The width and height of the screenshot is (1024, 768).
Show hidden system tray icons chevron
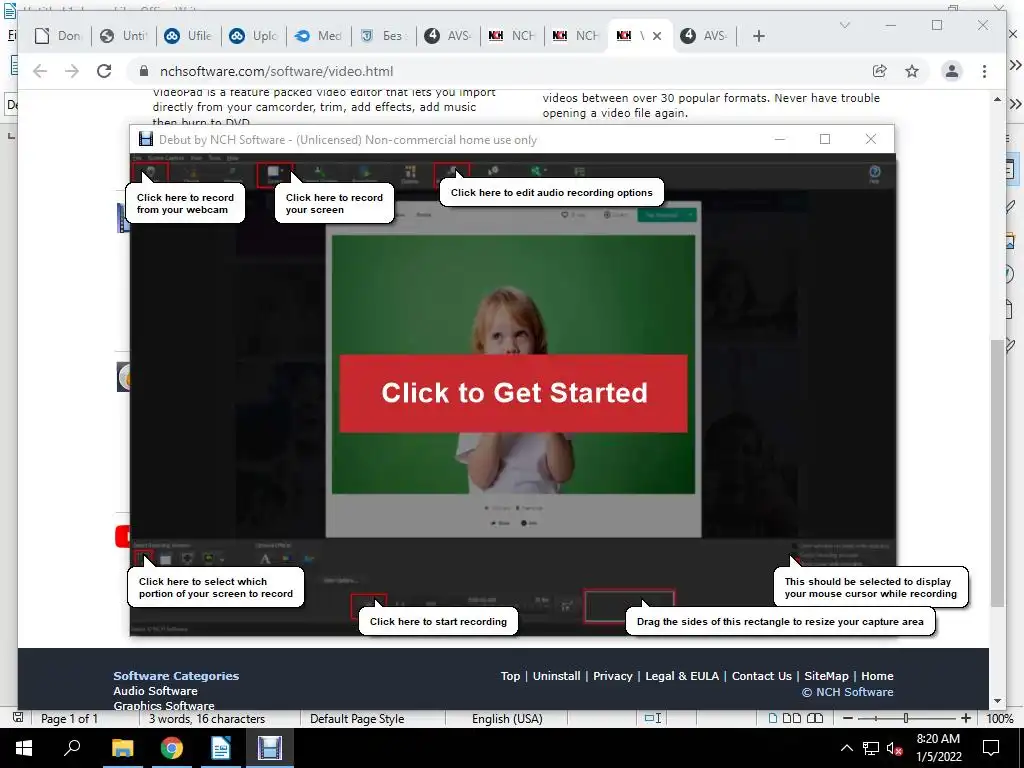[846, 748]
